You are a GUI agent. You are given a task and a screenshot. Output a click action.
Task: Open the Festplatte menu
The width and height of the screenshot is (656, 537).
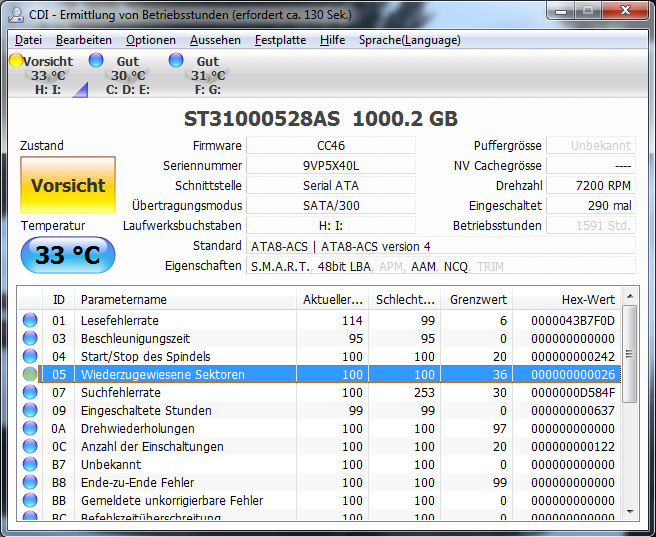pos(280,40)
